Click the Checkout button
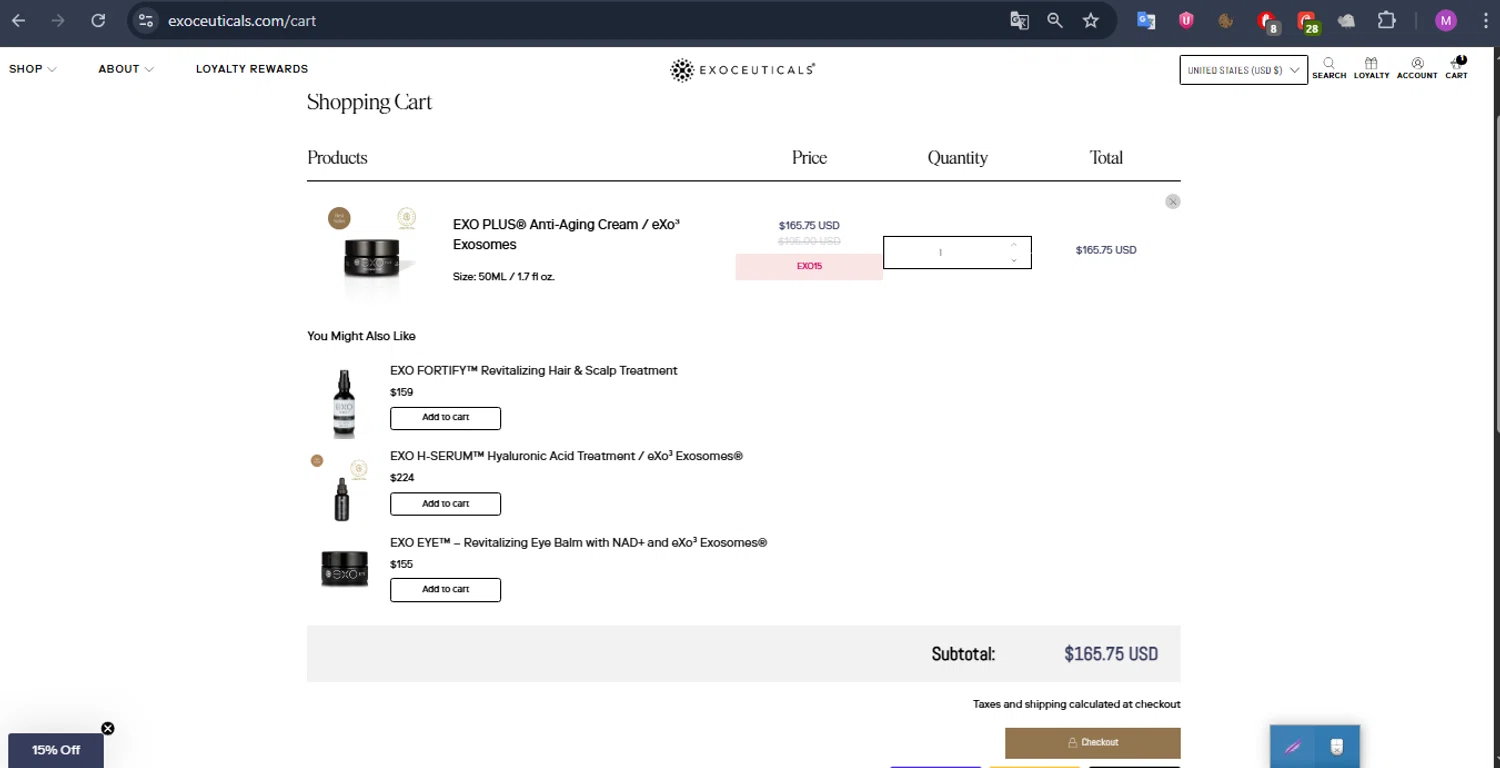 click(x=1092, y=743)
